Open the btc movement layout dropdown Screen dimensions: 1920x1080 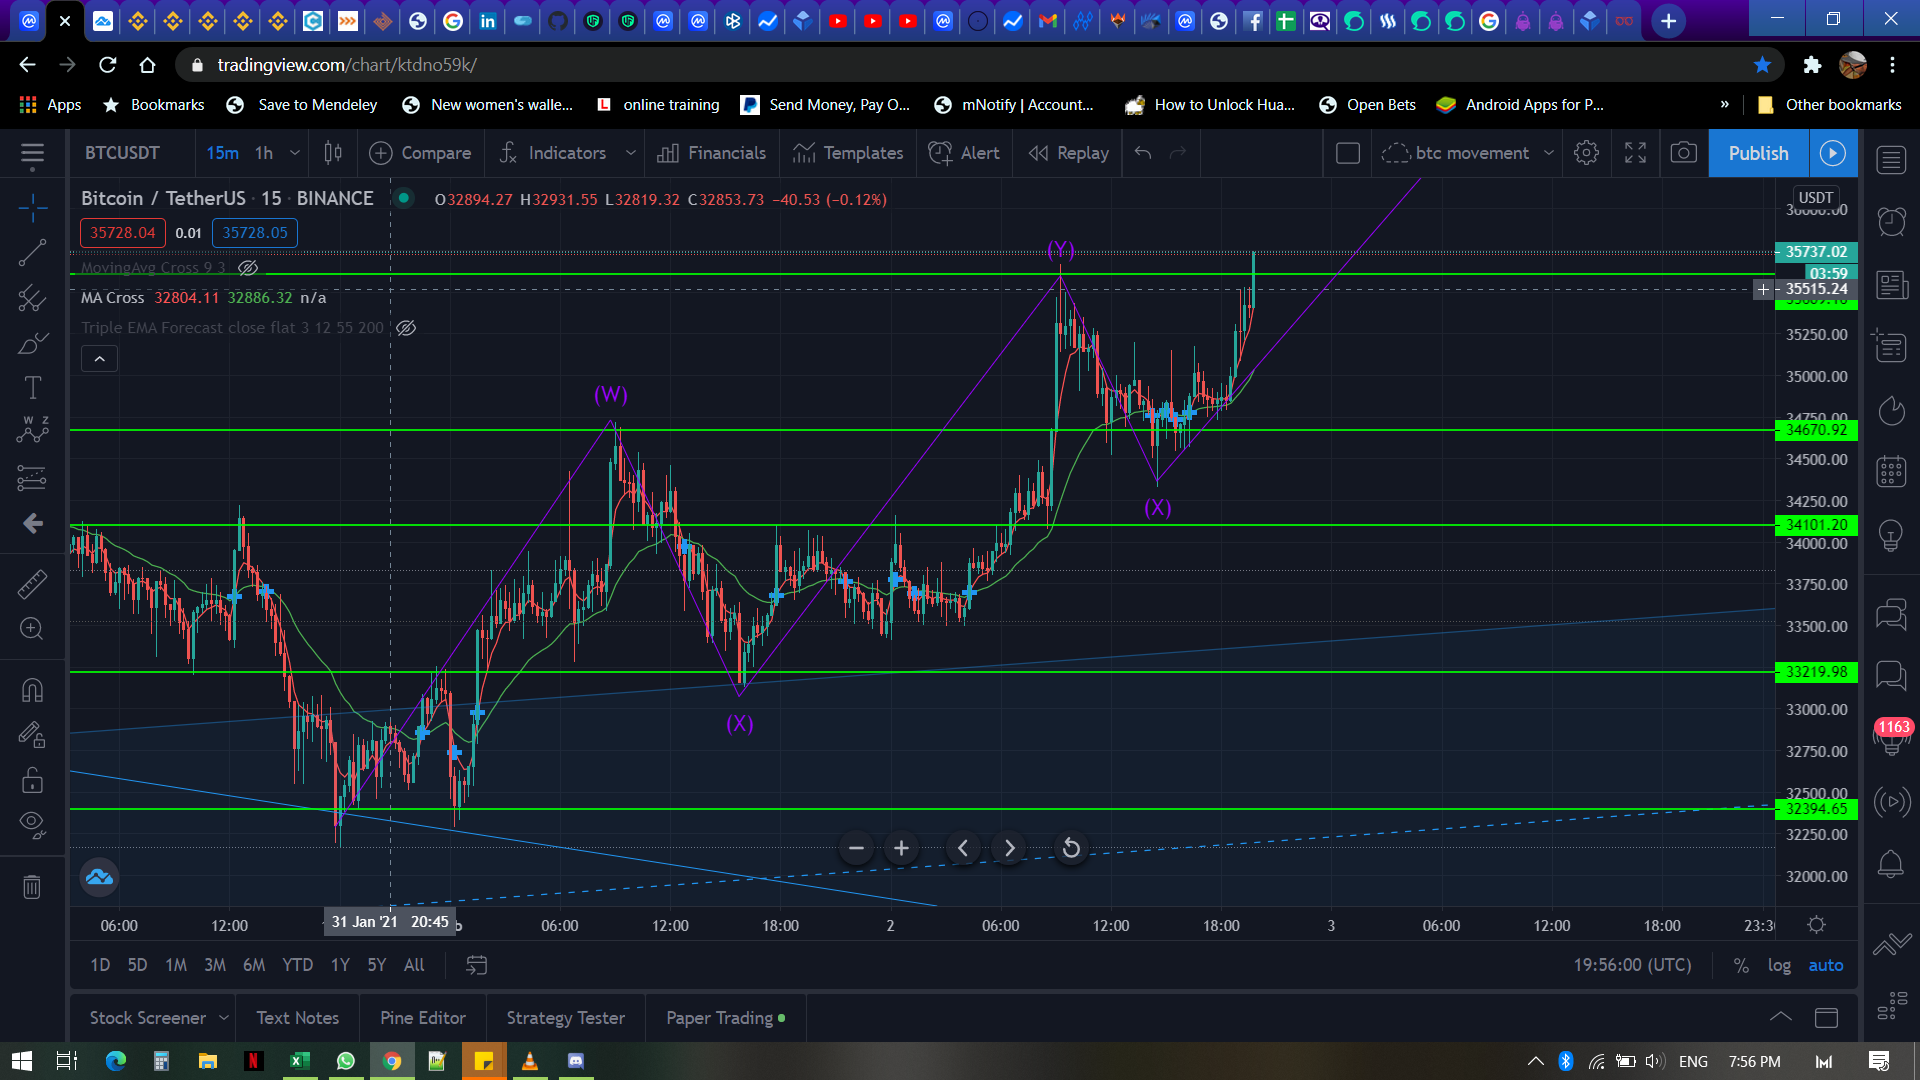pos(1549,153)
